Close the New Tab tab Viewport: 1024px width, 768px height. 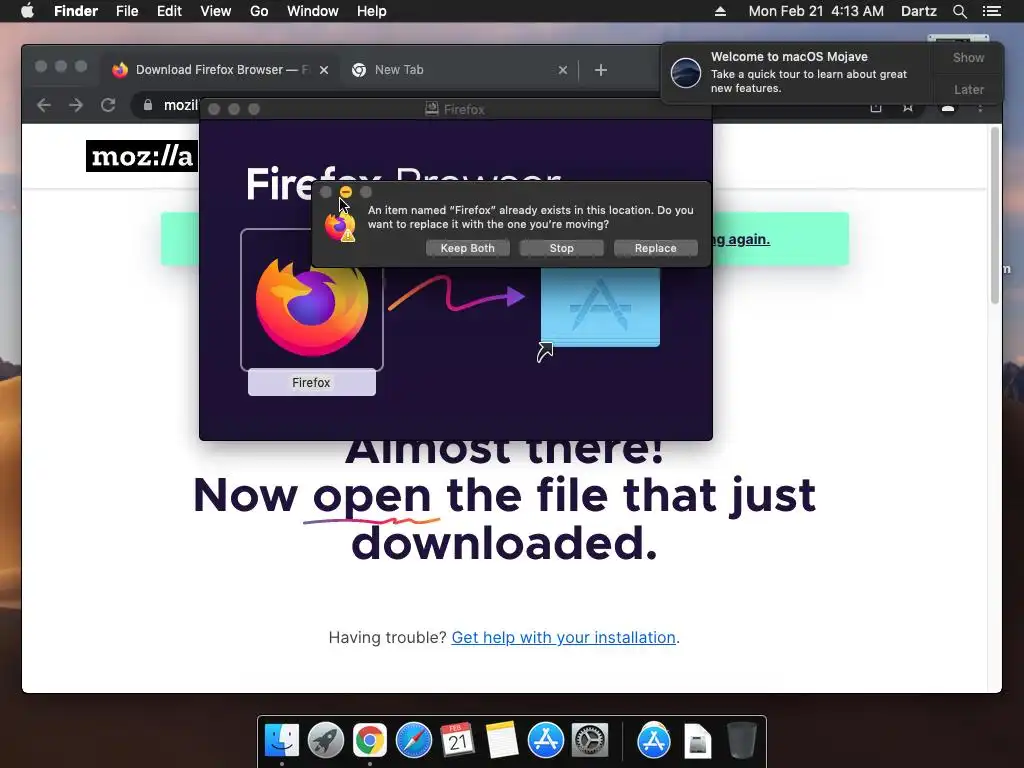(x=563, y=70)
